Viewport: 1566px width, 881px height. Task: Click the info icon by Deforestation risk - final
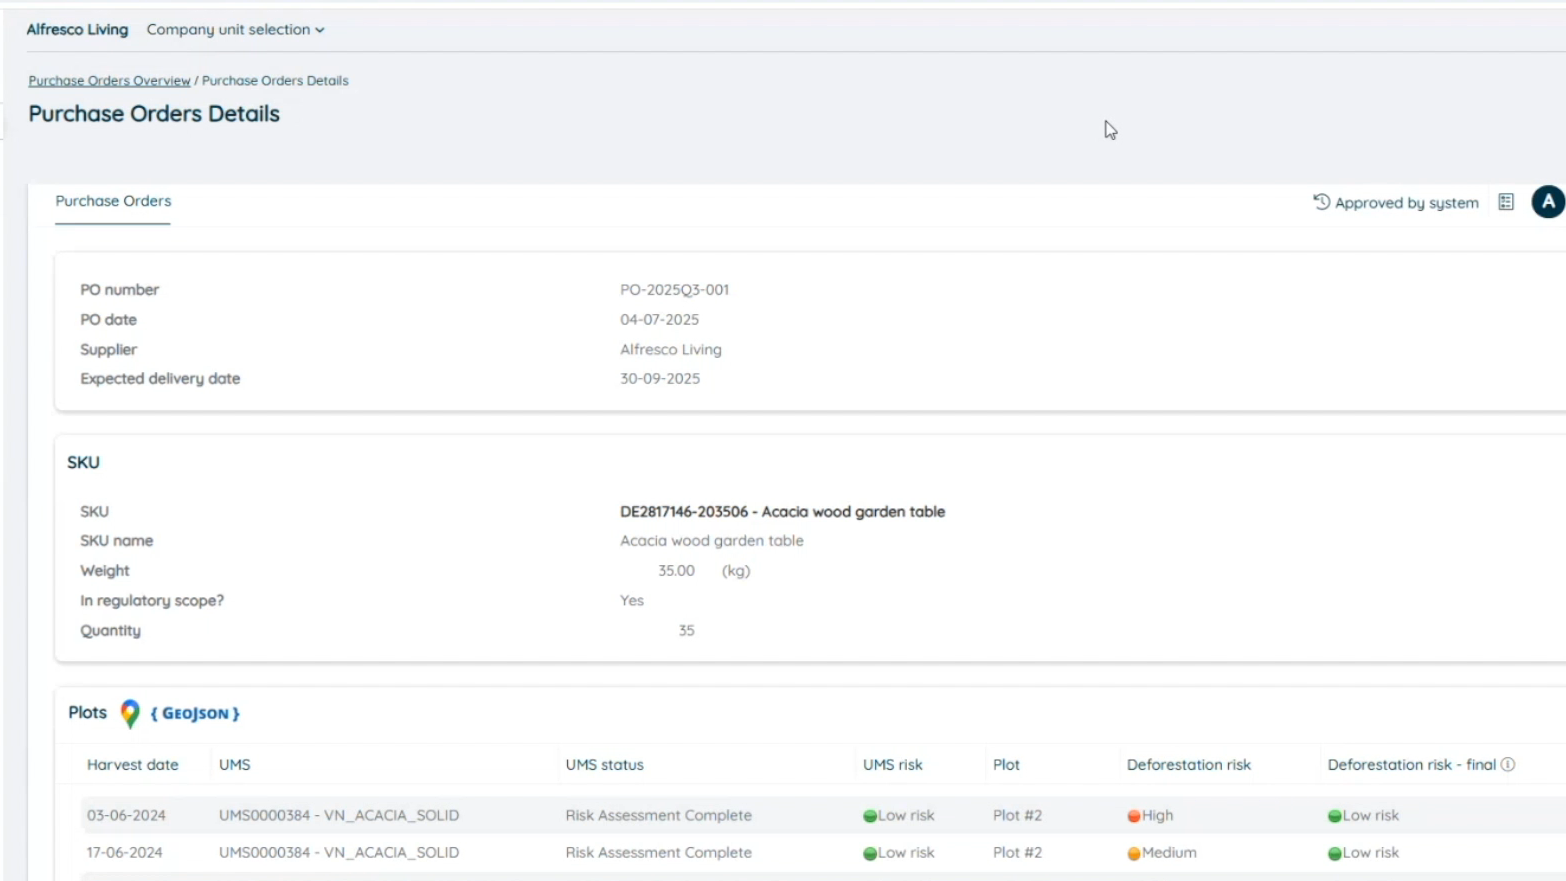[x=1508, y=765]
